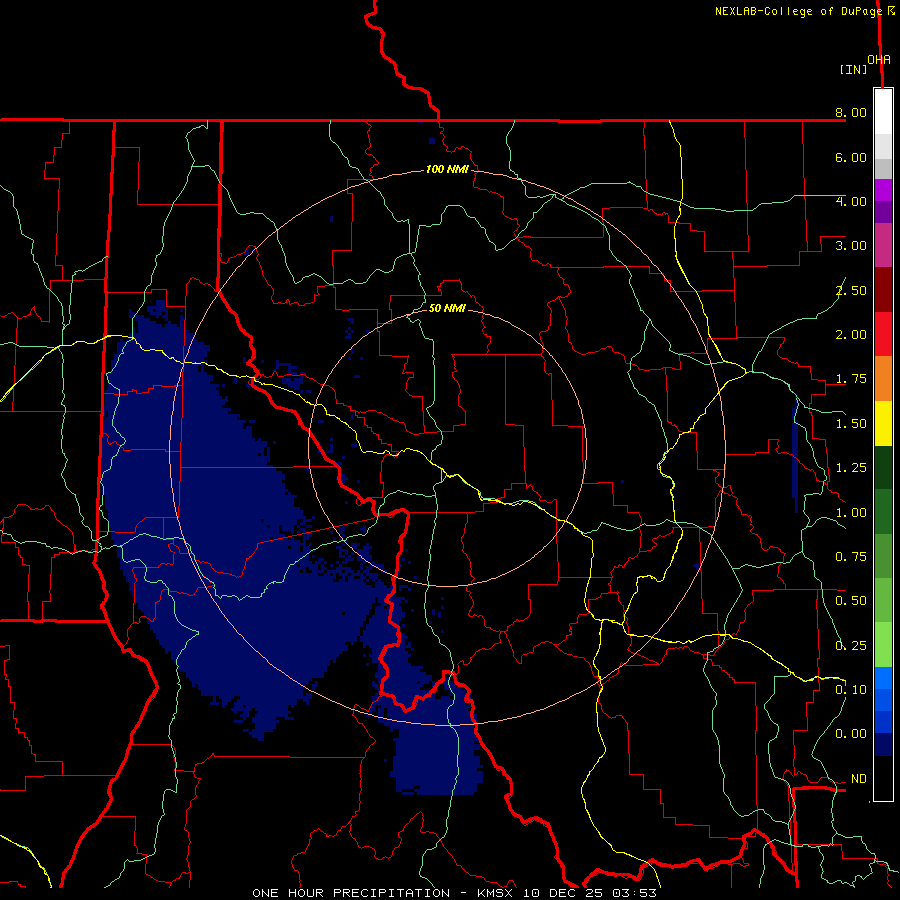Click the [IN] units label
Viewport: 900px width, 900px height.
tap(853, 69)
